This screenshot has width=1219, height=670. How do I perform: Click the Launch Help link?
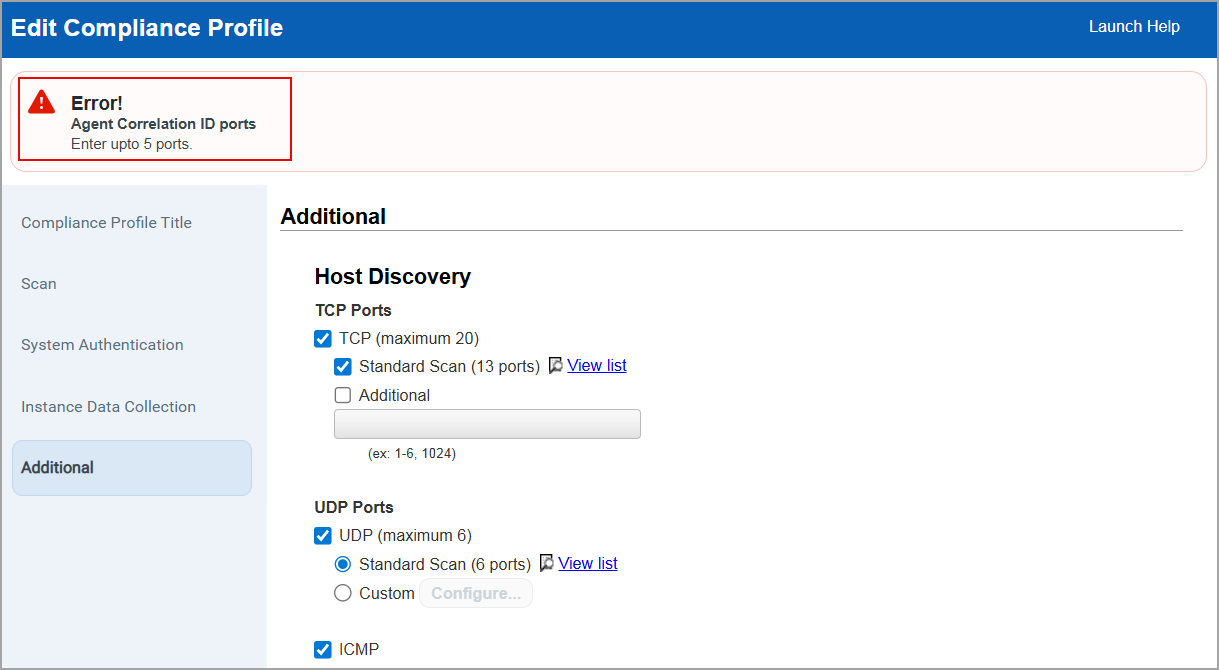(1134, 27)
